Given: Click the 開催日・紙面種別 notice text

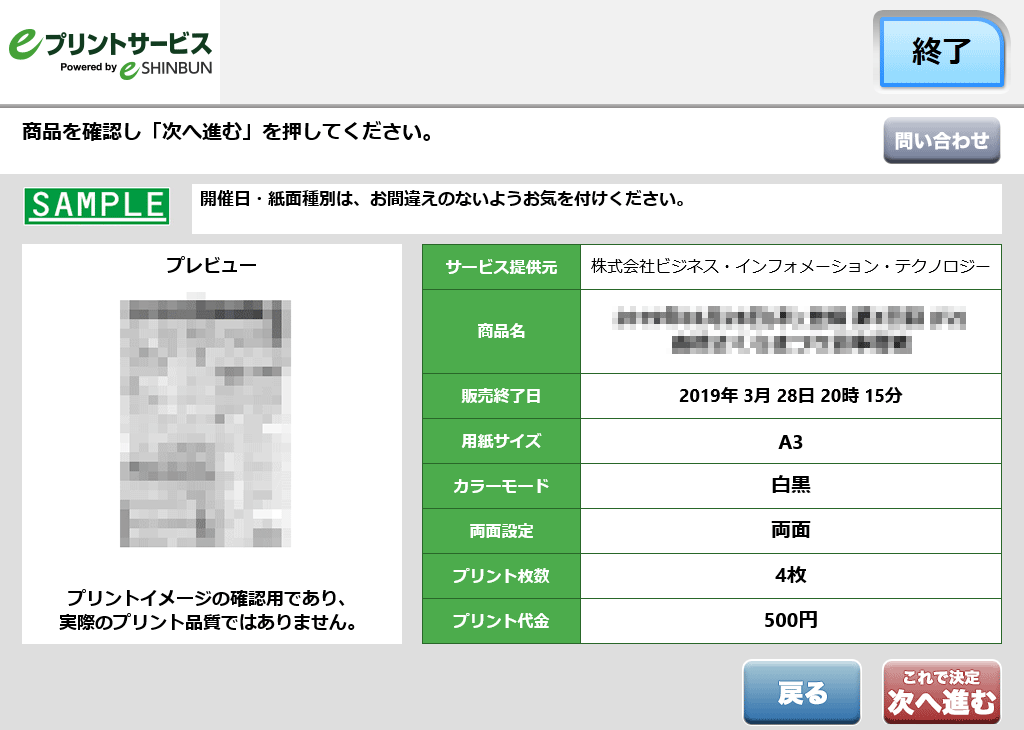Looking at the screenshot, I should pyautogui.click(x=443, y=199).
